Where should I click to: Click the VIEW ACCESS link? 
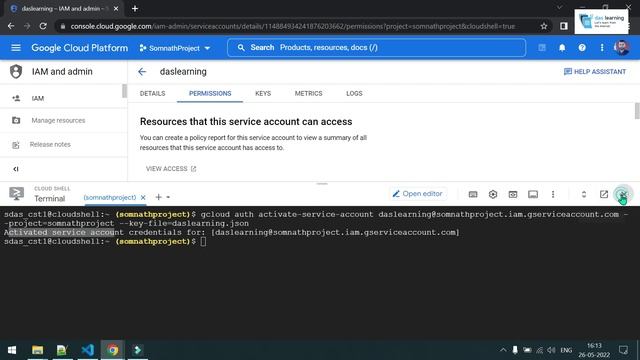click(x=171, y=169)
